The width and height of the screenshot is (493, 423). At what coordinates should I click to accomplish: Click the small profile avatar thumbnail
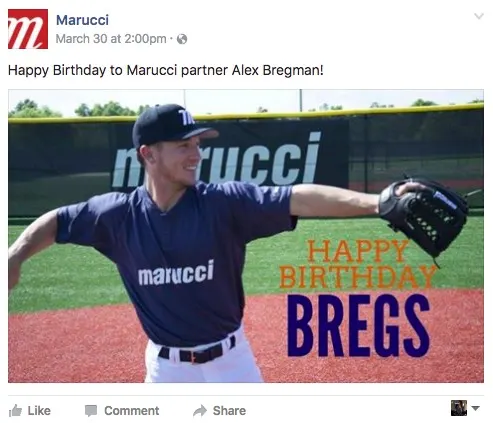pyautogui.click(x=459, y=408)
